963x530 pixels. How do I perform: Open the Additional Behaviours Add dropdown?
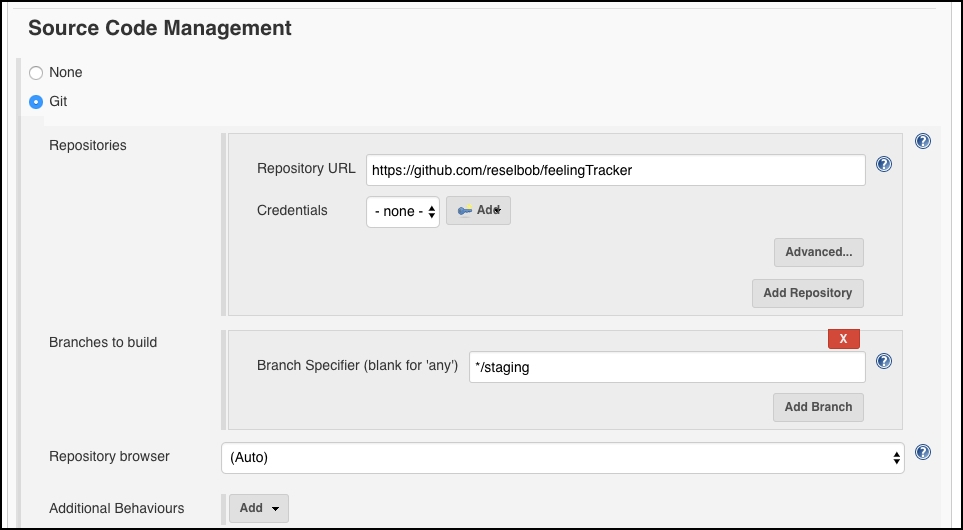point(259,509)
